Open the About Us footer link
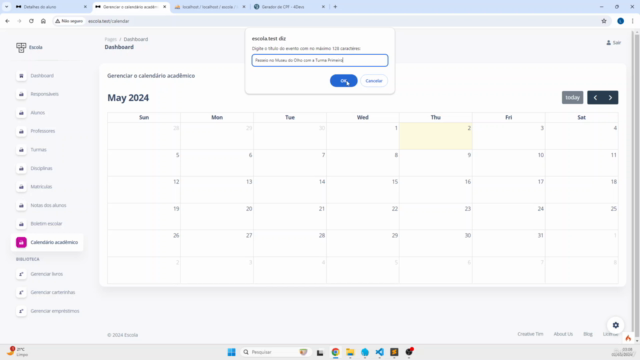Image resolution: width=640 pixels, height=360 pixels. [563, 334]
